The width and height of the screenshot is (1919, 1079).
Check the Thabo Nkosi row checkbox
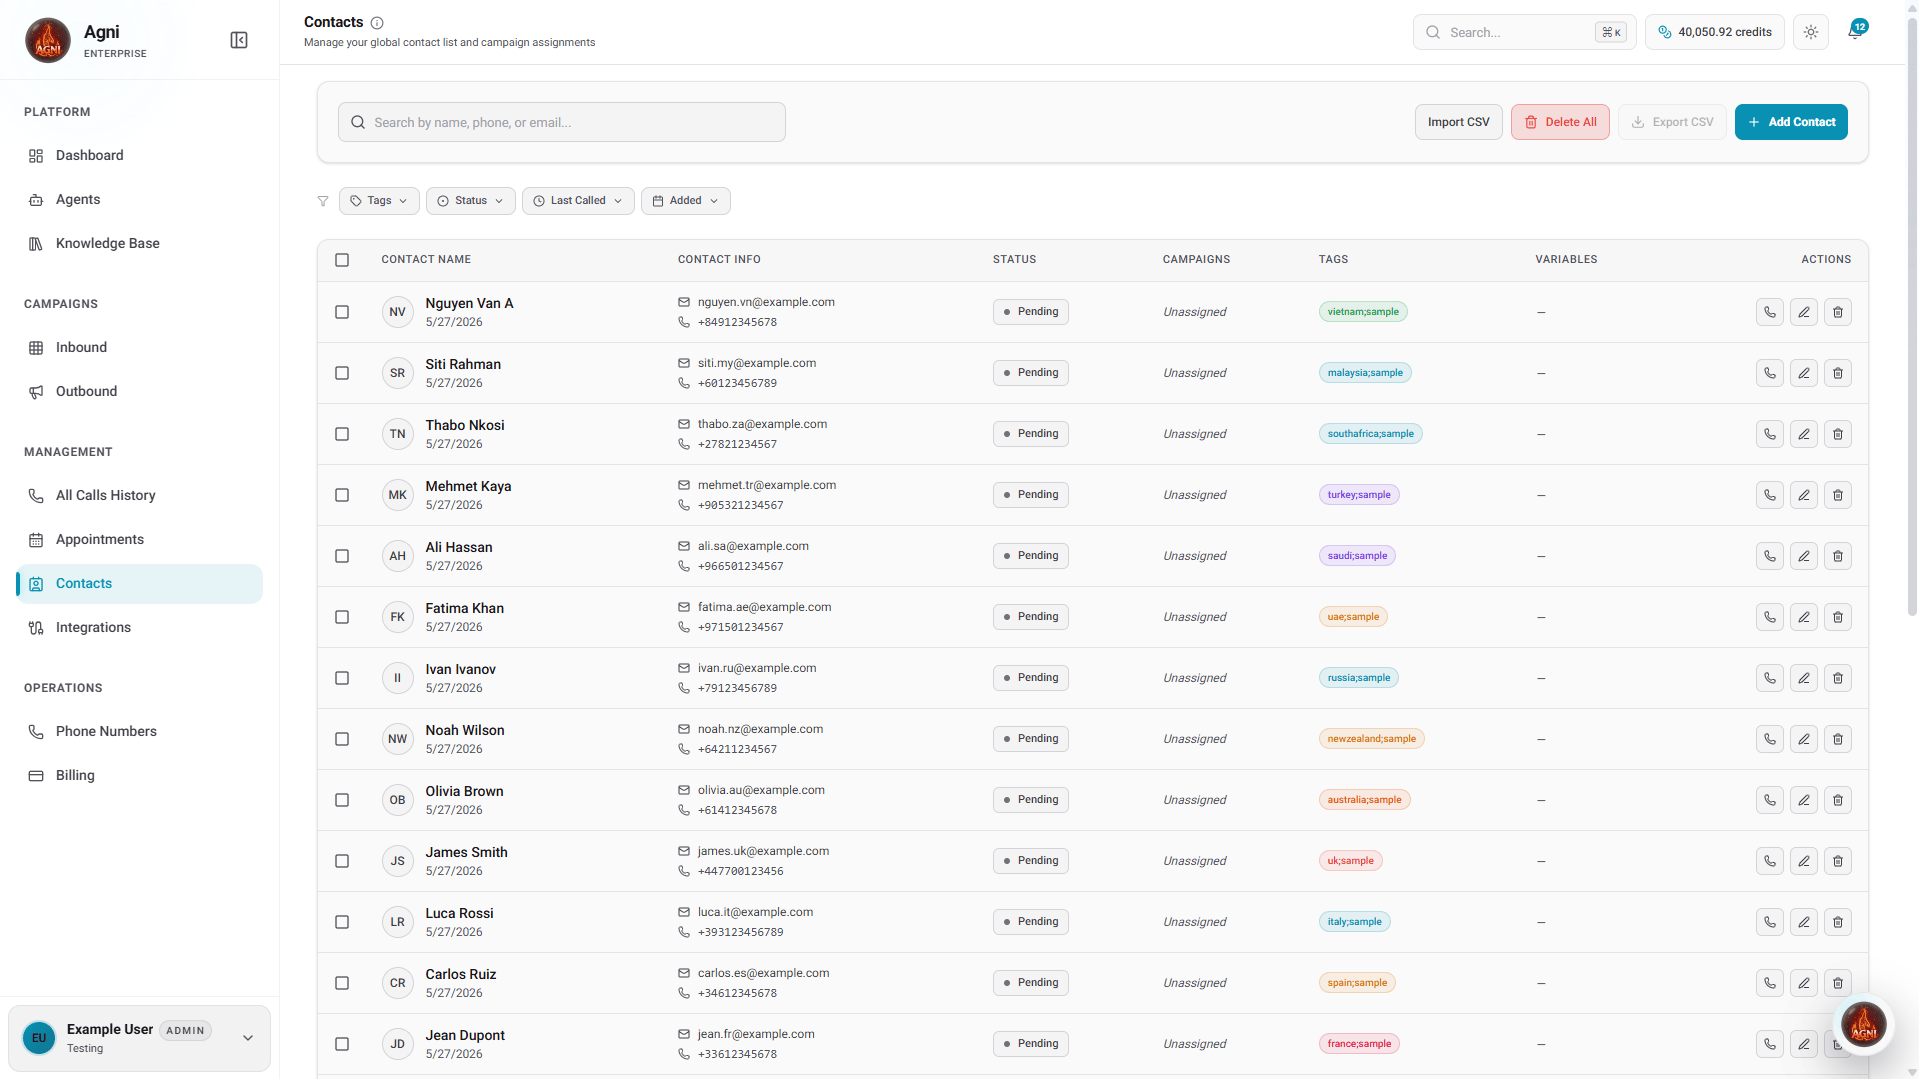[342, 434]
